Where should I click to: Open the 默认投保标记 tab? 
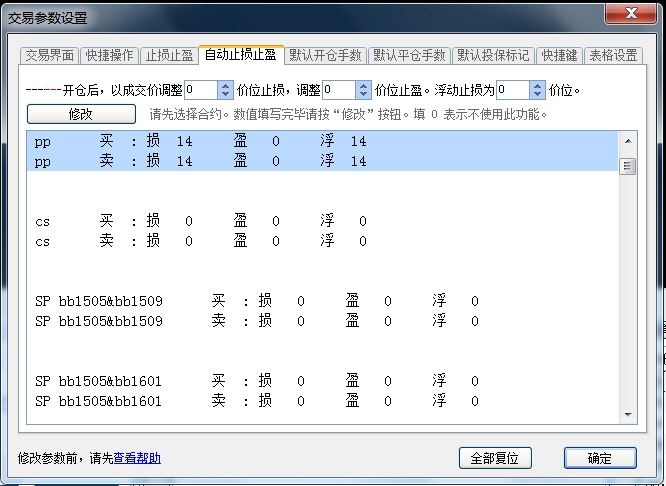click(493, 55)
